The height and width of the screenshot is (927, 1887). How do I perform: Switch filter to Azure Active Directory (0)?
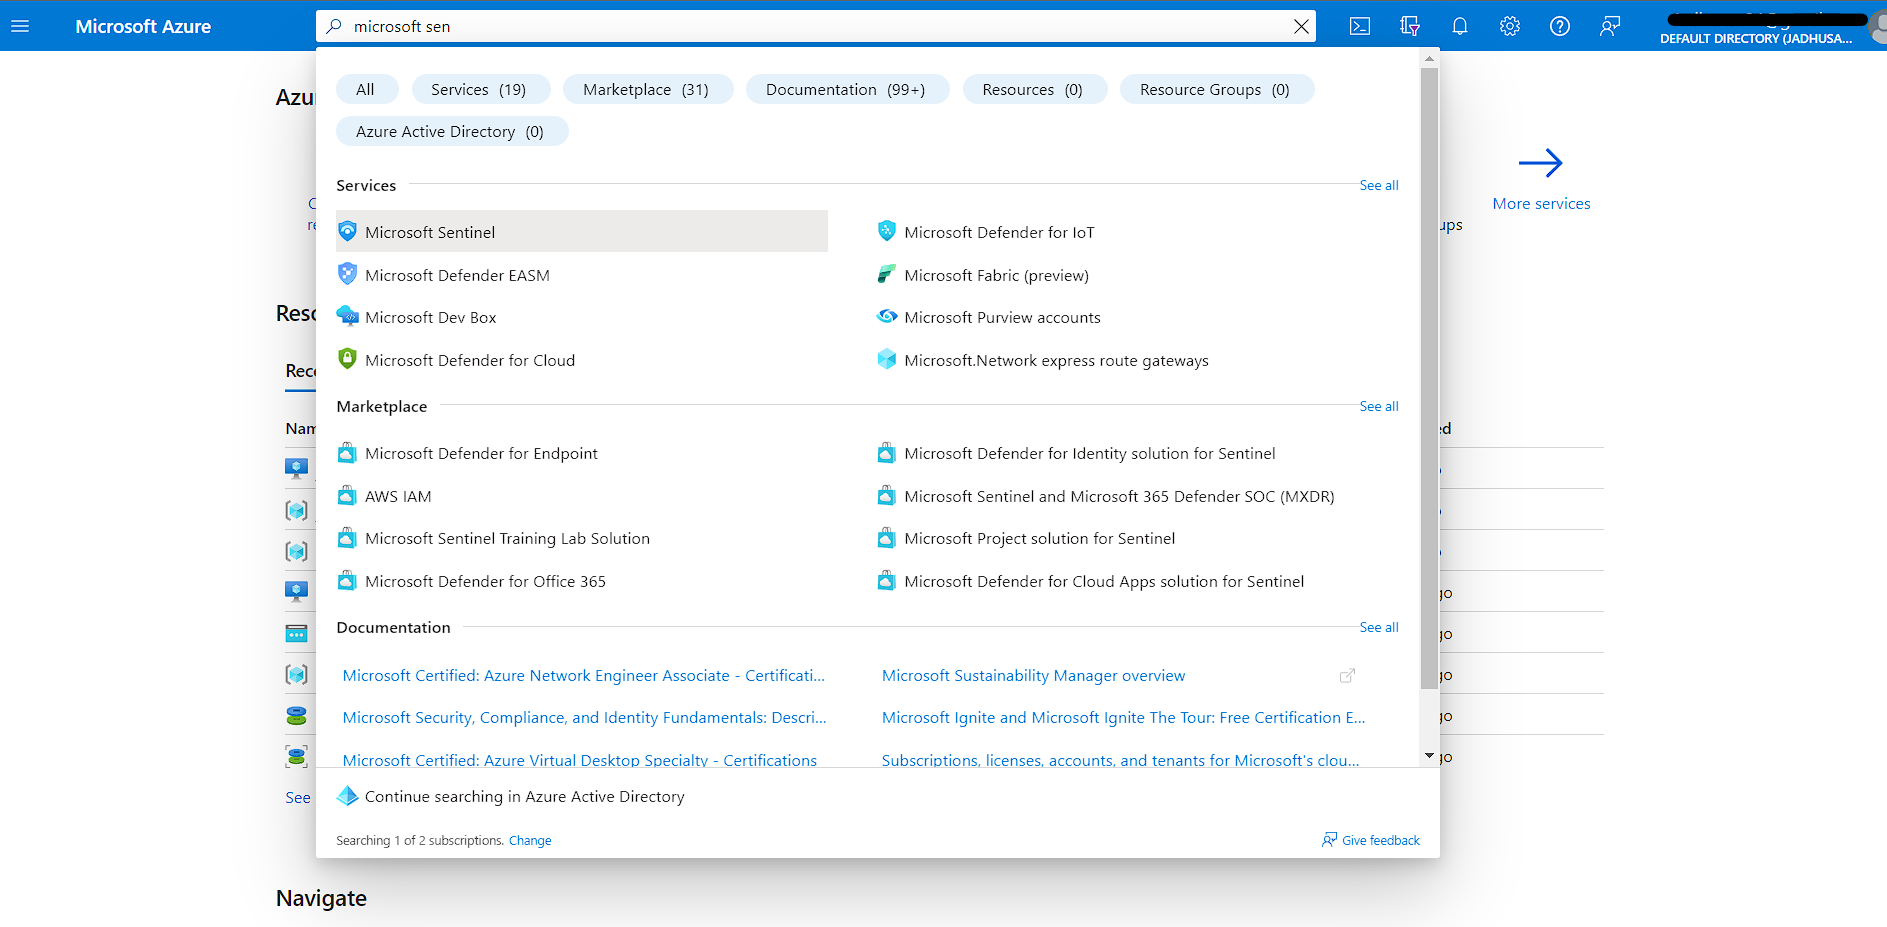451,131
